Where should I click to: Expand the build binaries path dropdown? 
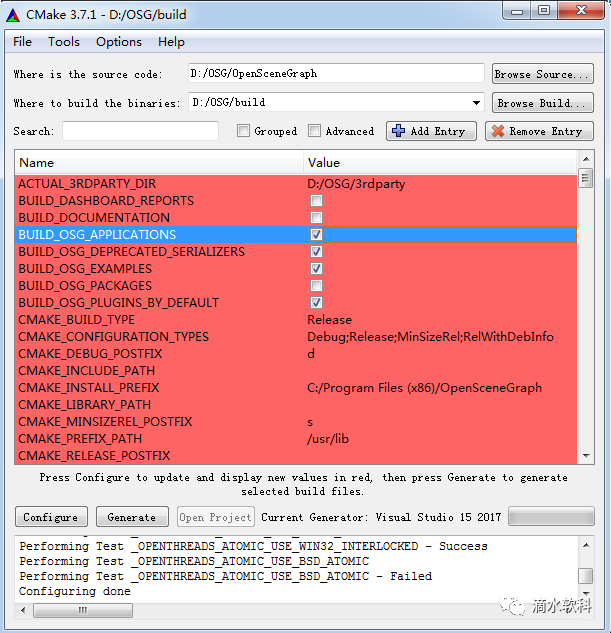coord(476,103)
